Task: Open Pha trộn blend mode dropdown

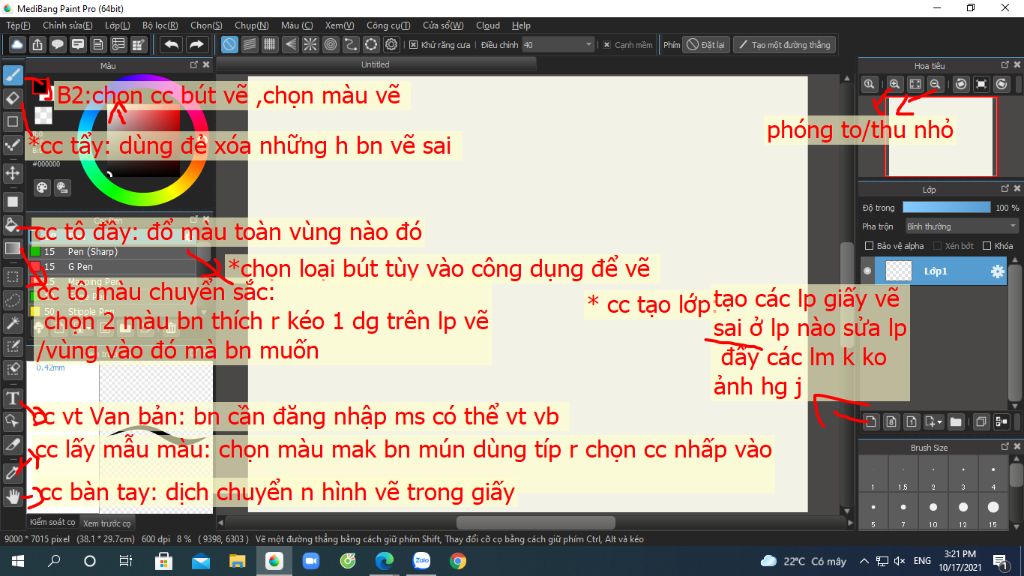Action: [x=961, y=227]
